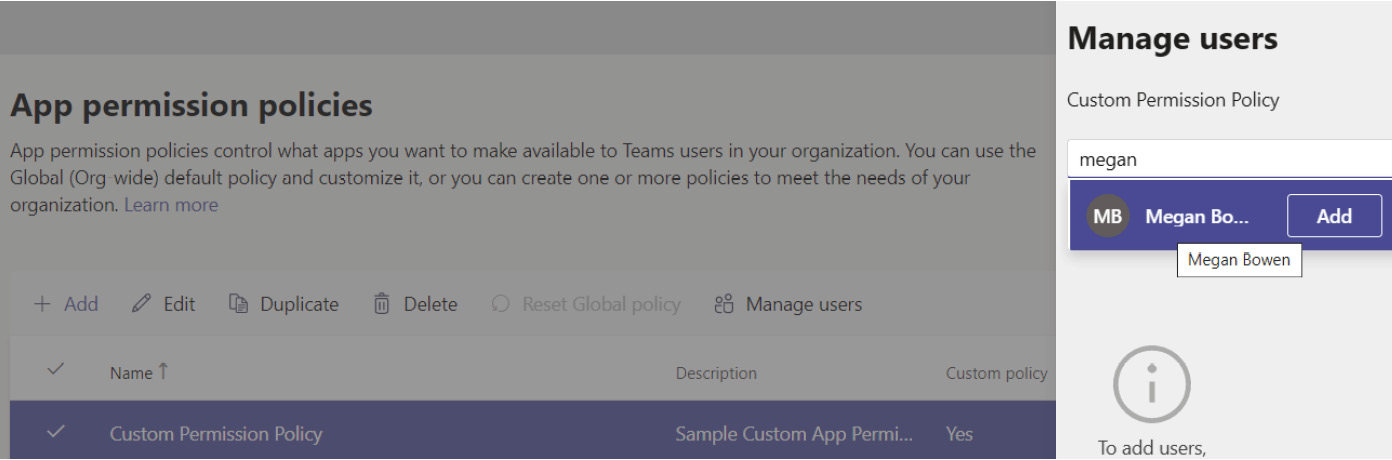Click the Reset Global policy icon
Image resolution: width=1392 pixels, height=460 pixels.
(501, 304)
